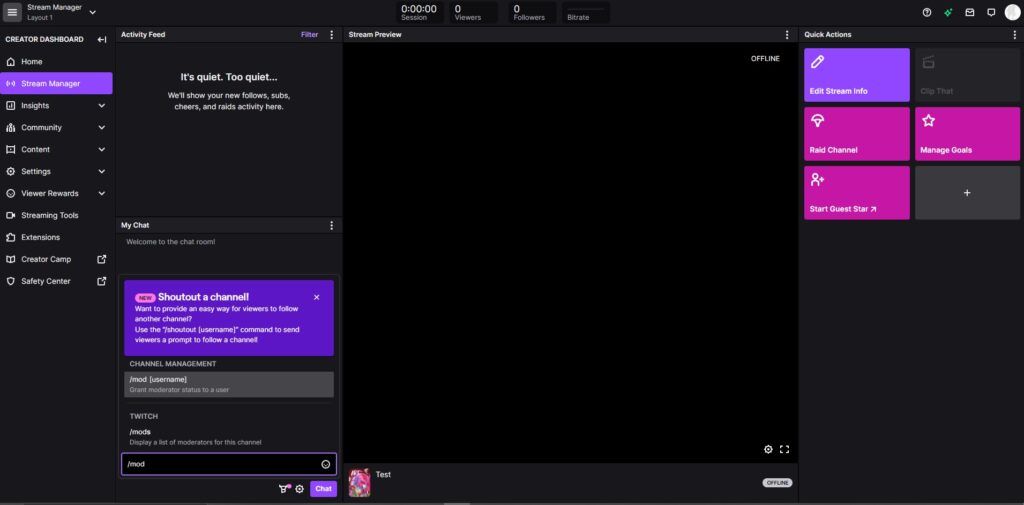Select the /mods command suggestion
Screen dimensions: 1024x505
(x=229, y=436)
